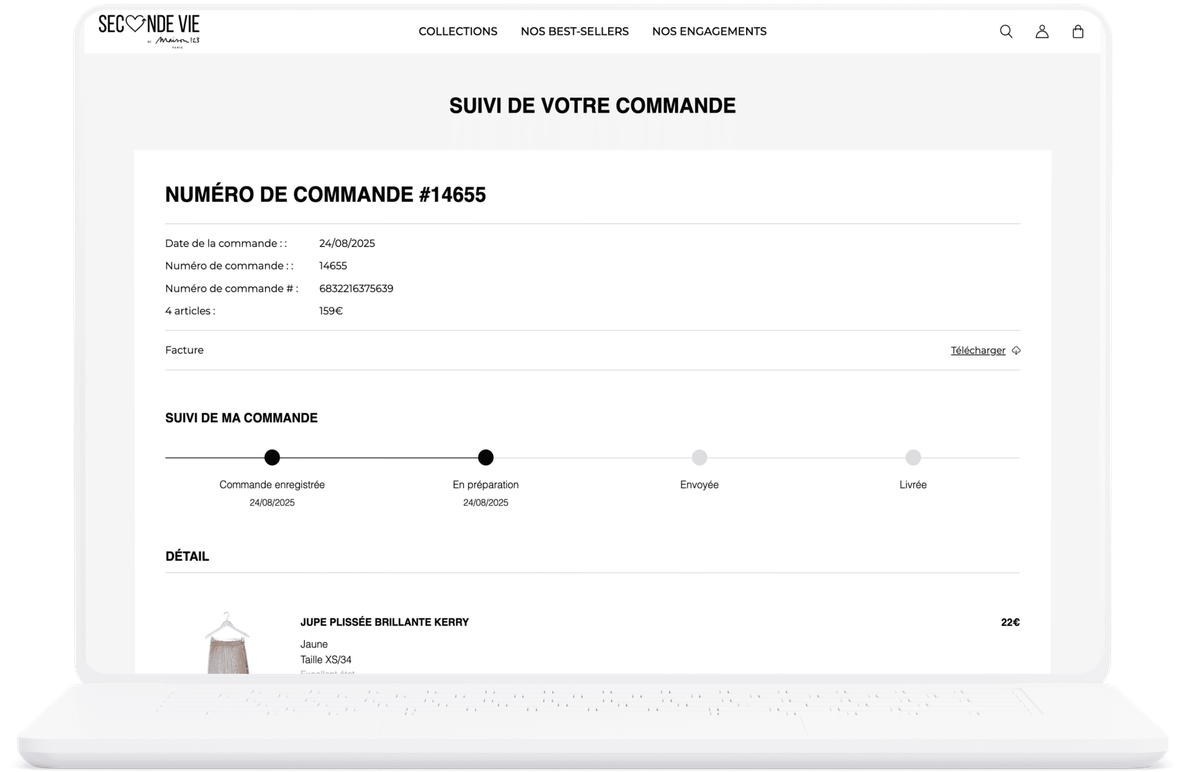Screen dimensions: 1185x772
Task: Click the Télécharger invoice link
Action: coord(977,350)
